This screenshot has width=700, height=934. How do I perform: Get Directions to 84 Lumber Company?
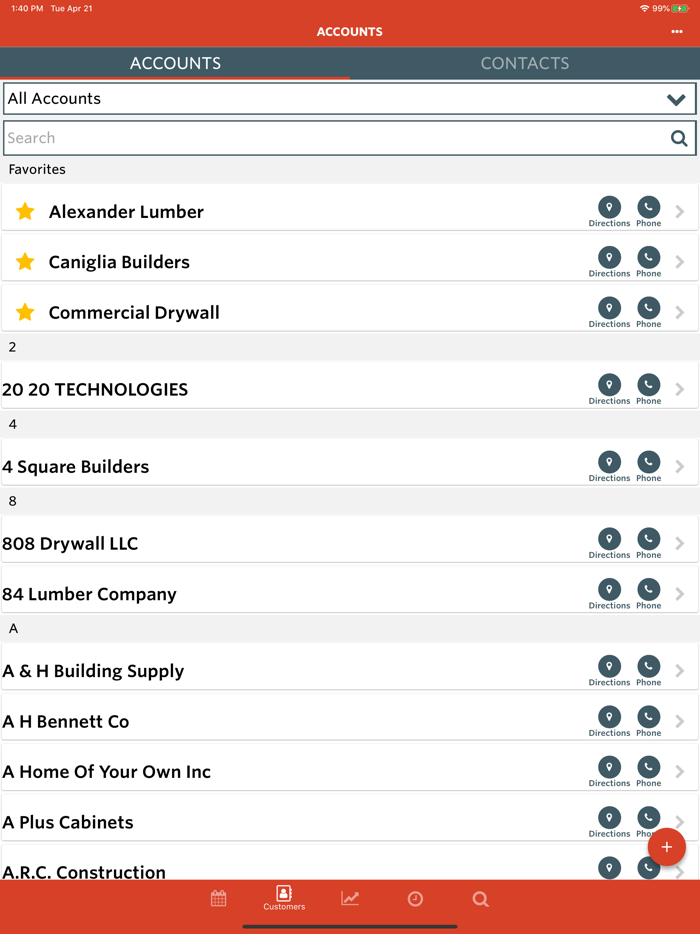click(x=609, y=594)
